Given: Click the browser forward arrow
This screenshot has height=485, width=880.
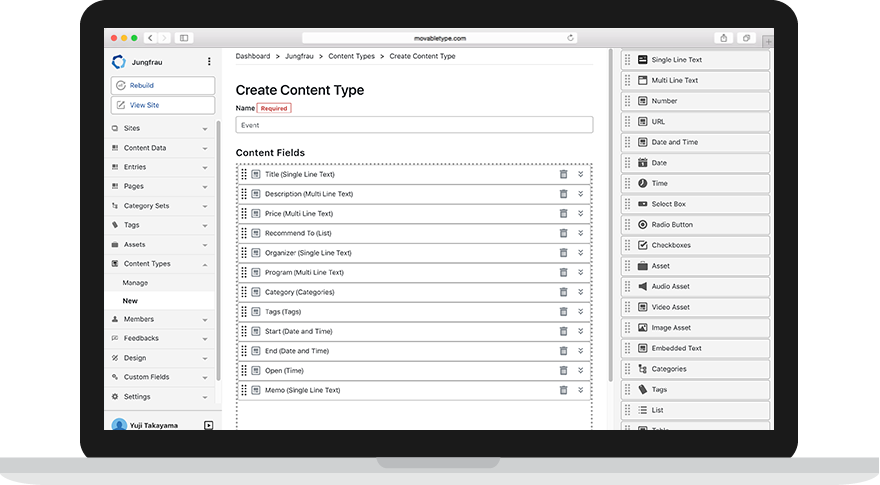Looking at the screenshot, I should click(164, 38).
